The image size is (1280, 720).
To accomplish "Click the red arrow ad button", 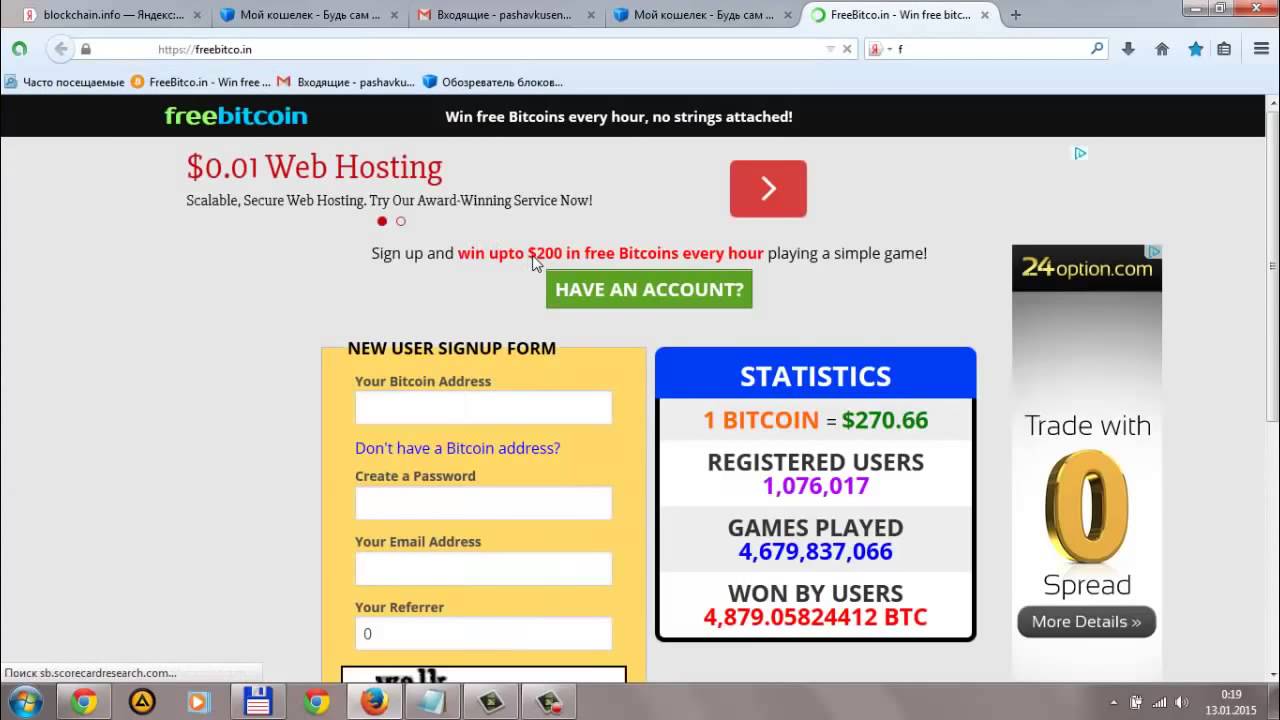I will click(x=768, y=188).
